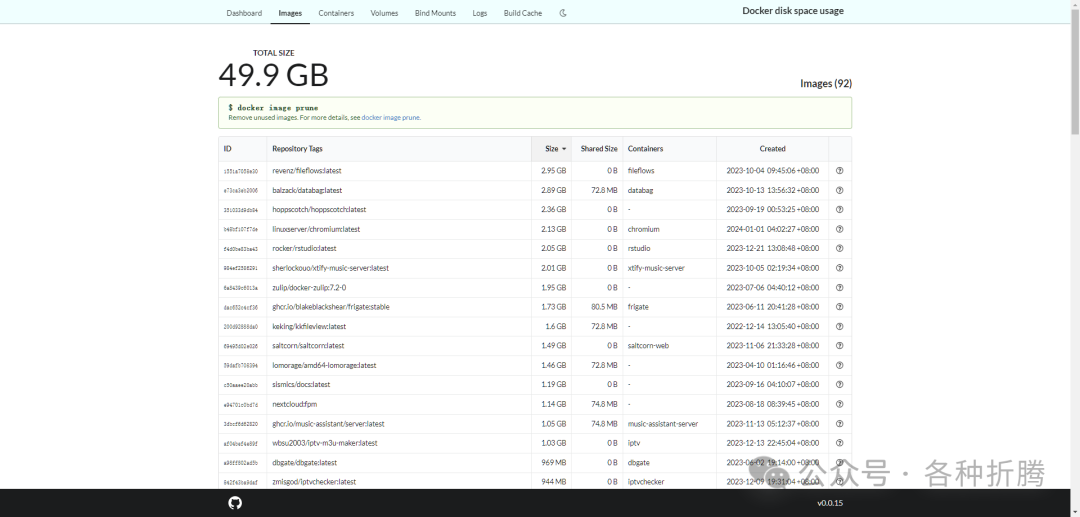Select rocker/rstudio:latest repository tag
1080x517 pixels.
point(304,249)
